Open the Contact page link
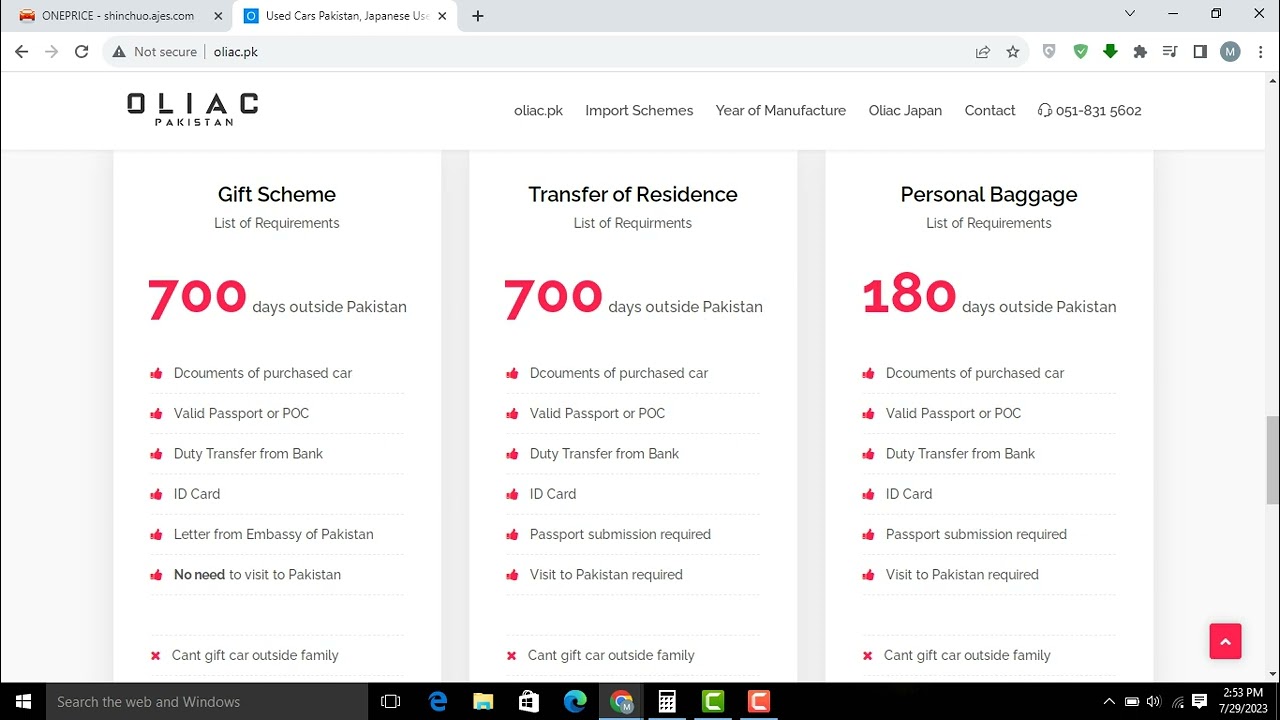This screenshot has height=720, width=1280. pos(990,111)
